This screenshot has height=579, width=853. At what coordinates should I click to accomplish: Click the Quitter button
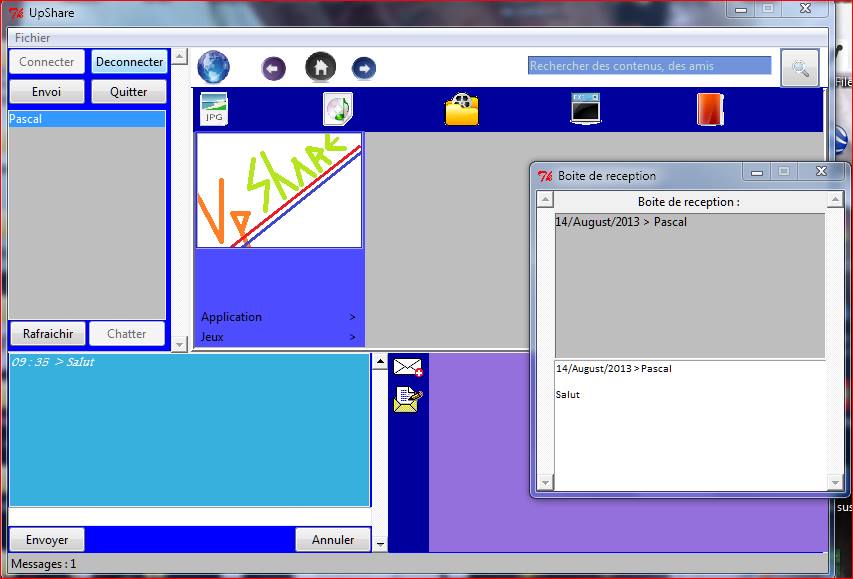[129, 91]
